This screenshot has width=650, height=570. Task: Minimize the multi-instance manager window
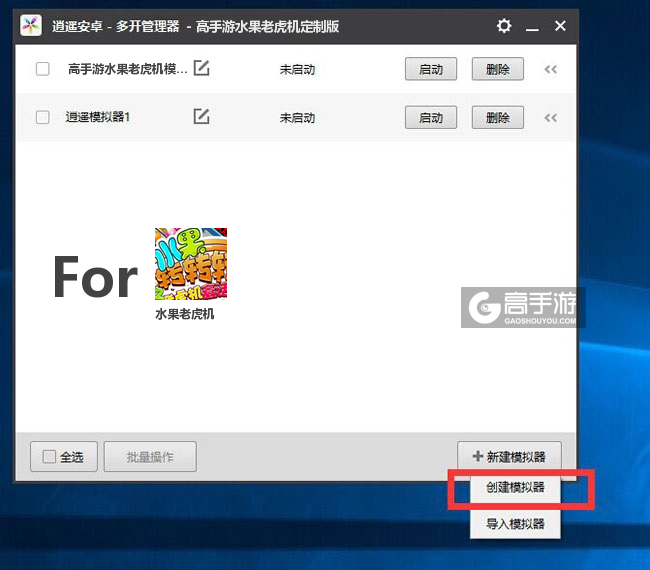pyautogui.click(x=532, y=26)
